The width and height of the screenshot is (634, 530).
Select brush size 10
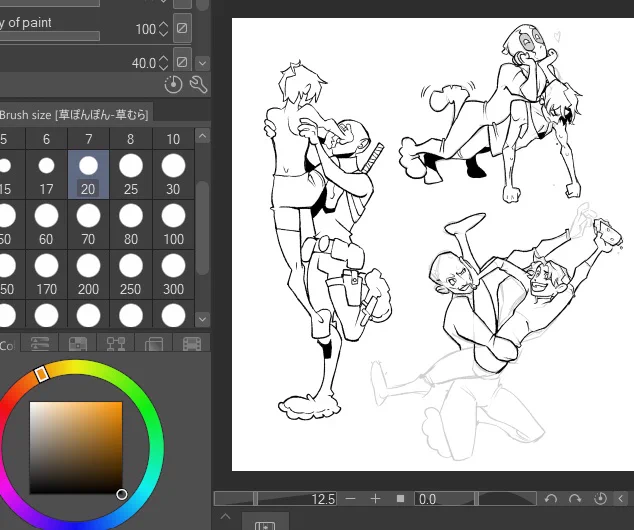173,139
